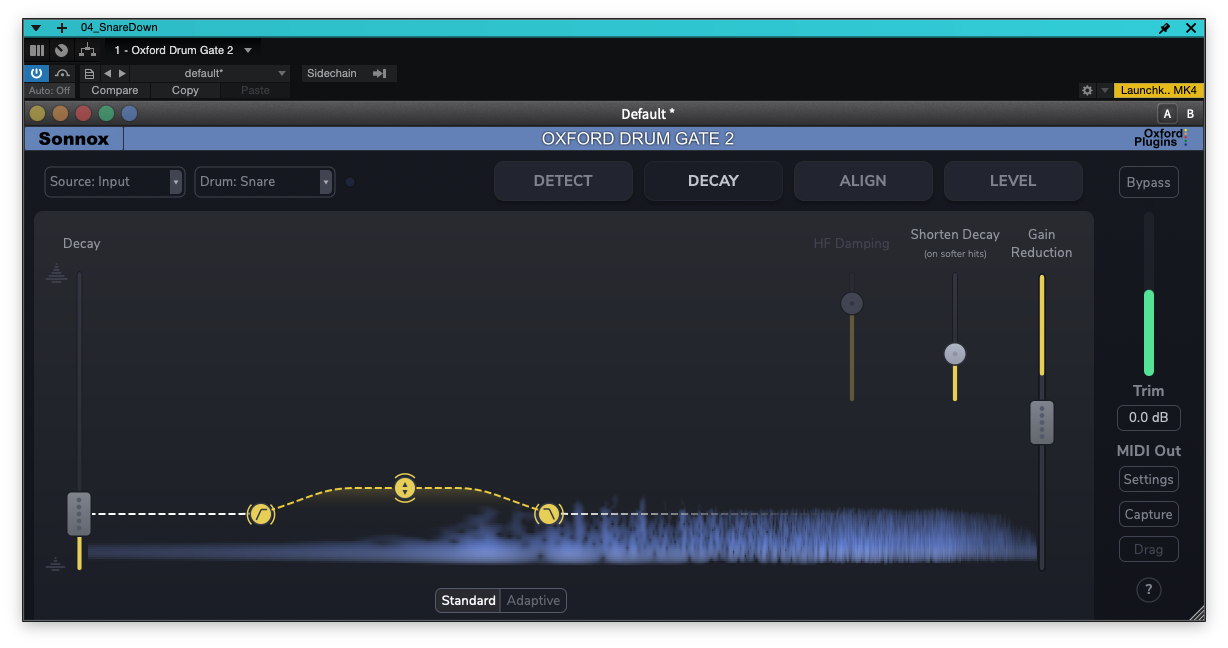
Task: Click the Launchk.. MK4 controller label
Action: (1158, 90)
